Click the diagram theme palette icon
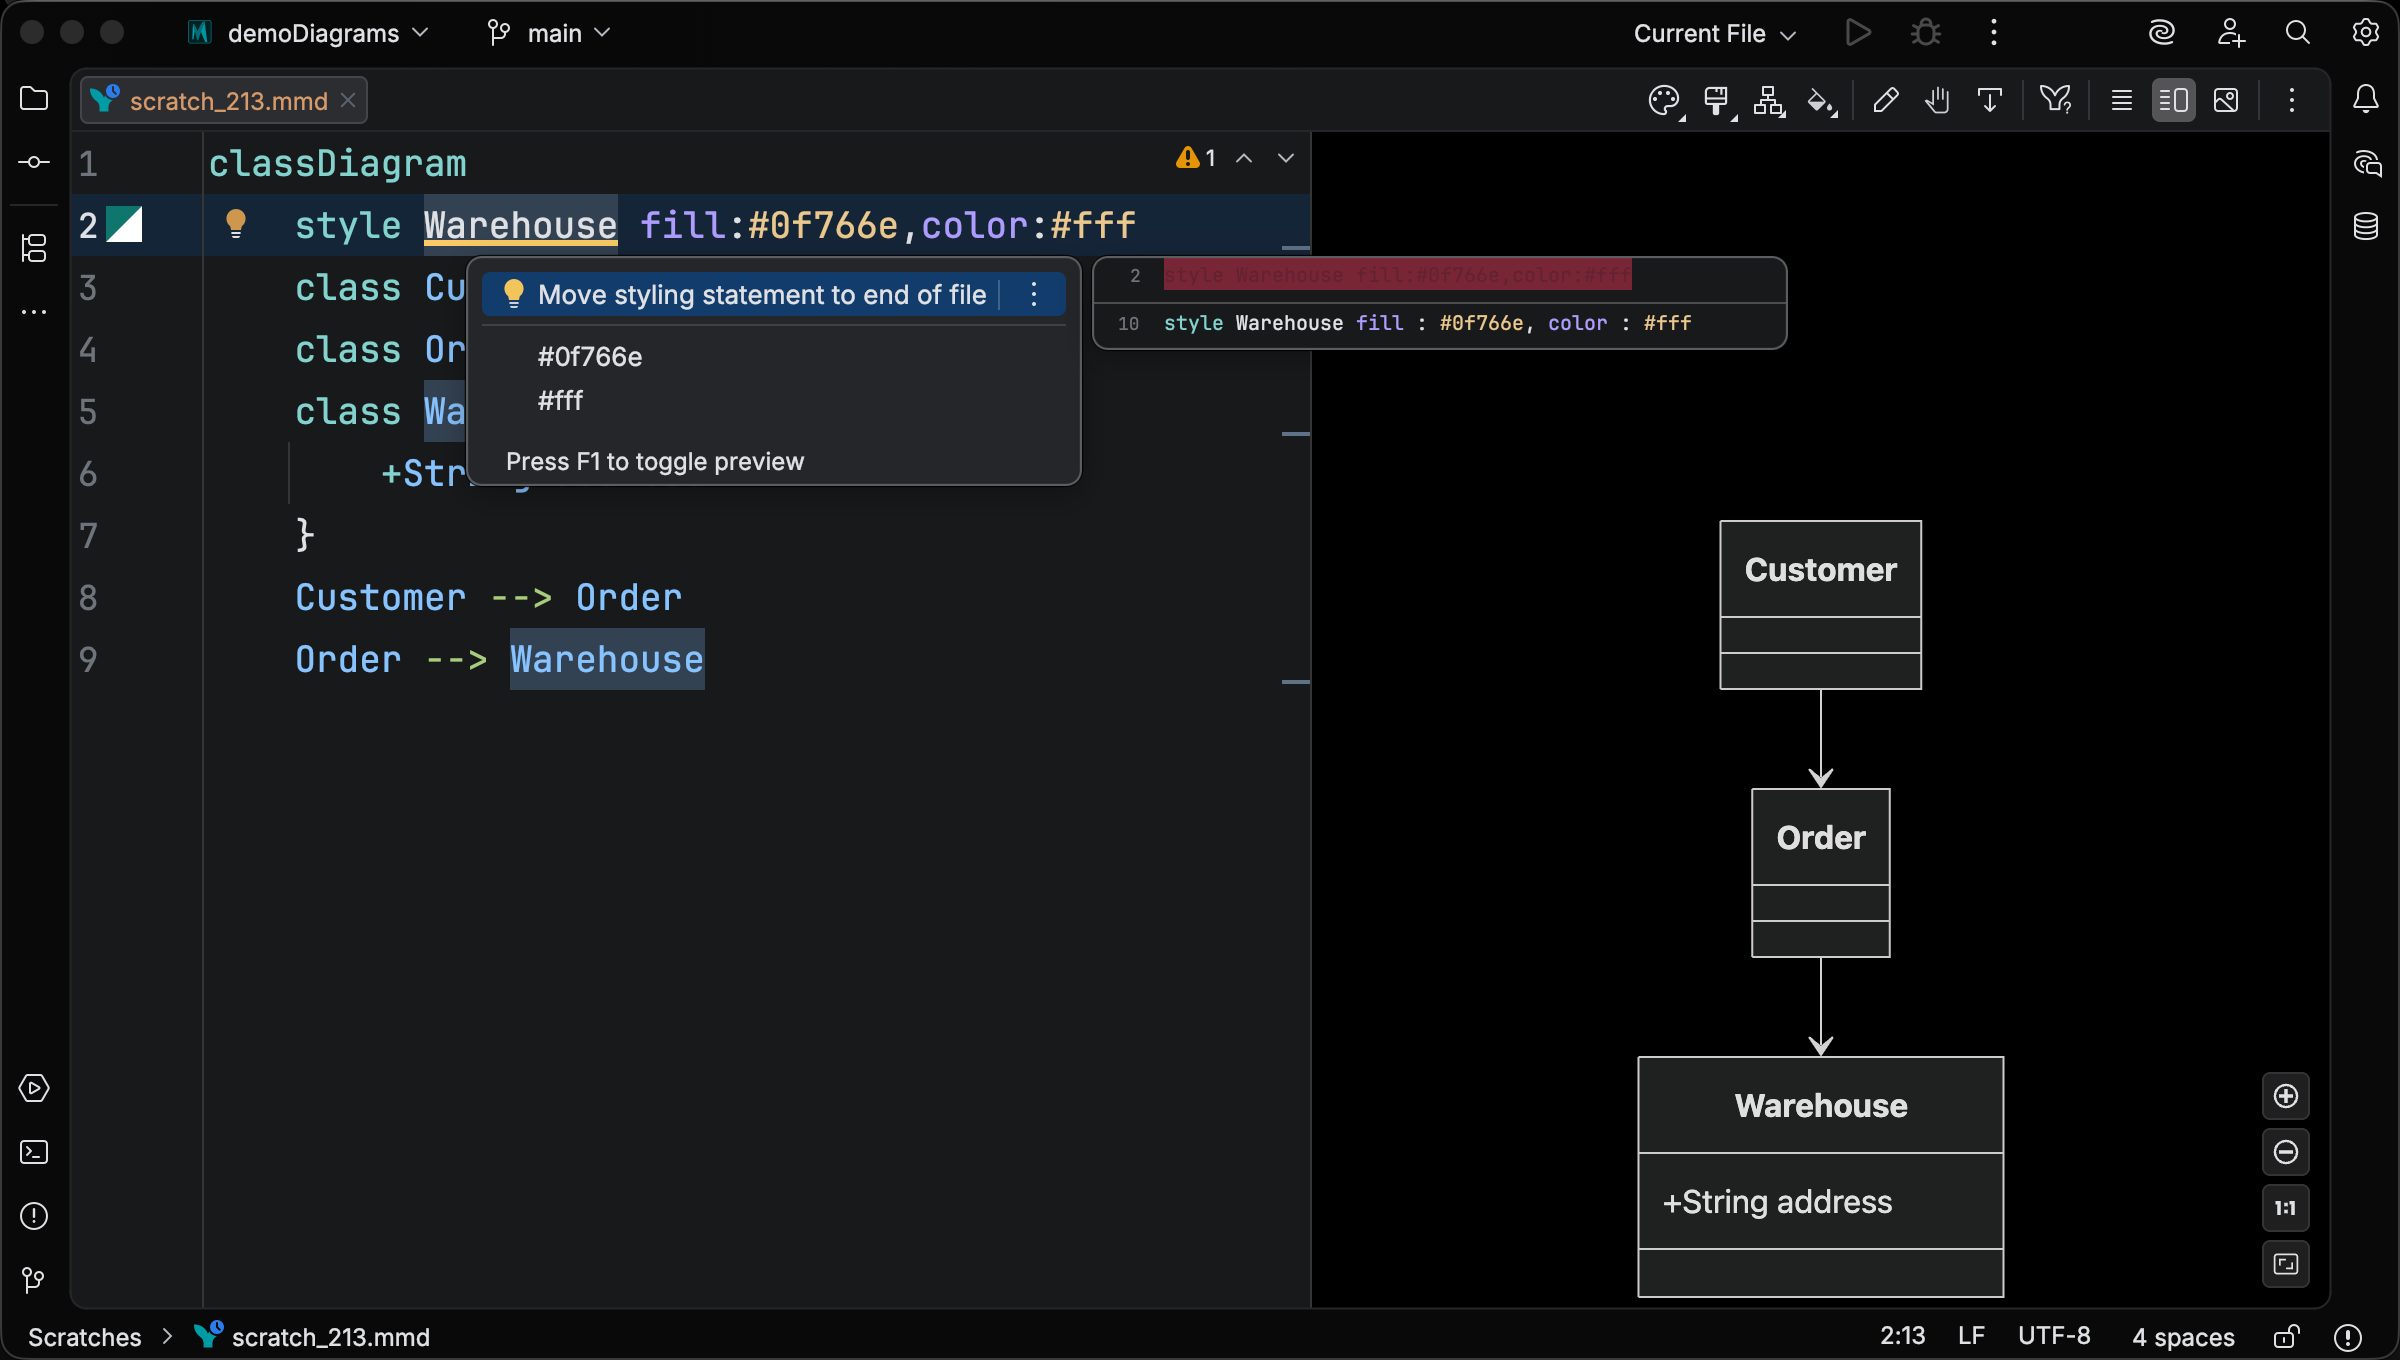2400x1360 pixels. tap(1665, 101)
